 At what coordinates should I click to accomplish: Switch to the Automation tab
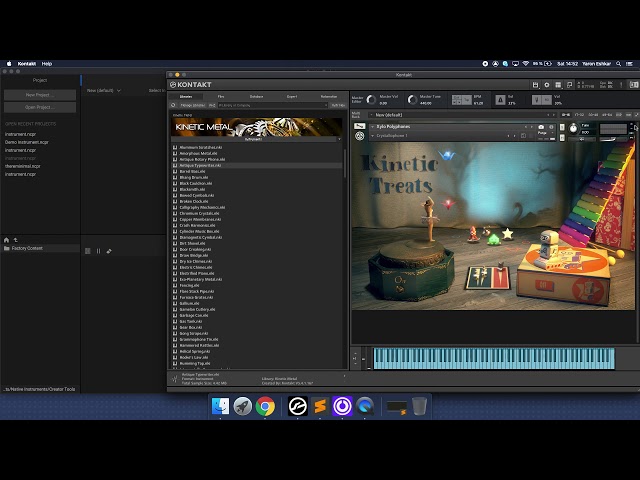click(329, 97)
